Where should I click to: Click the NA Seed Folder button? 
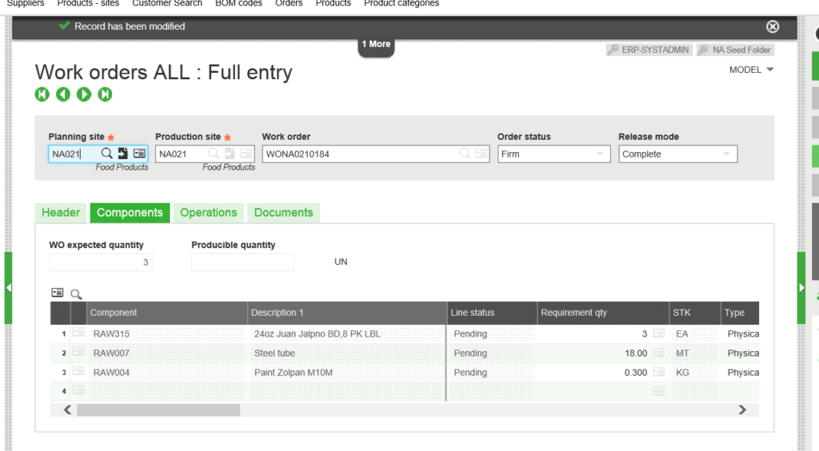click(x=735, y=50)
